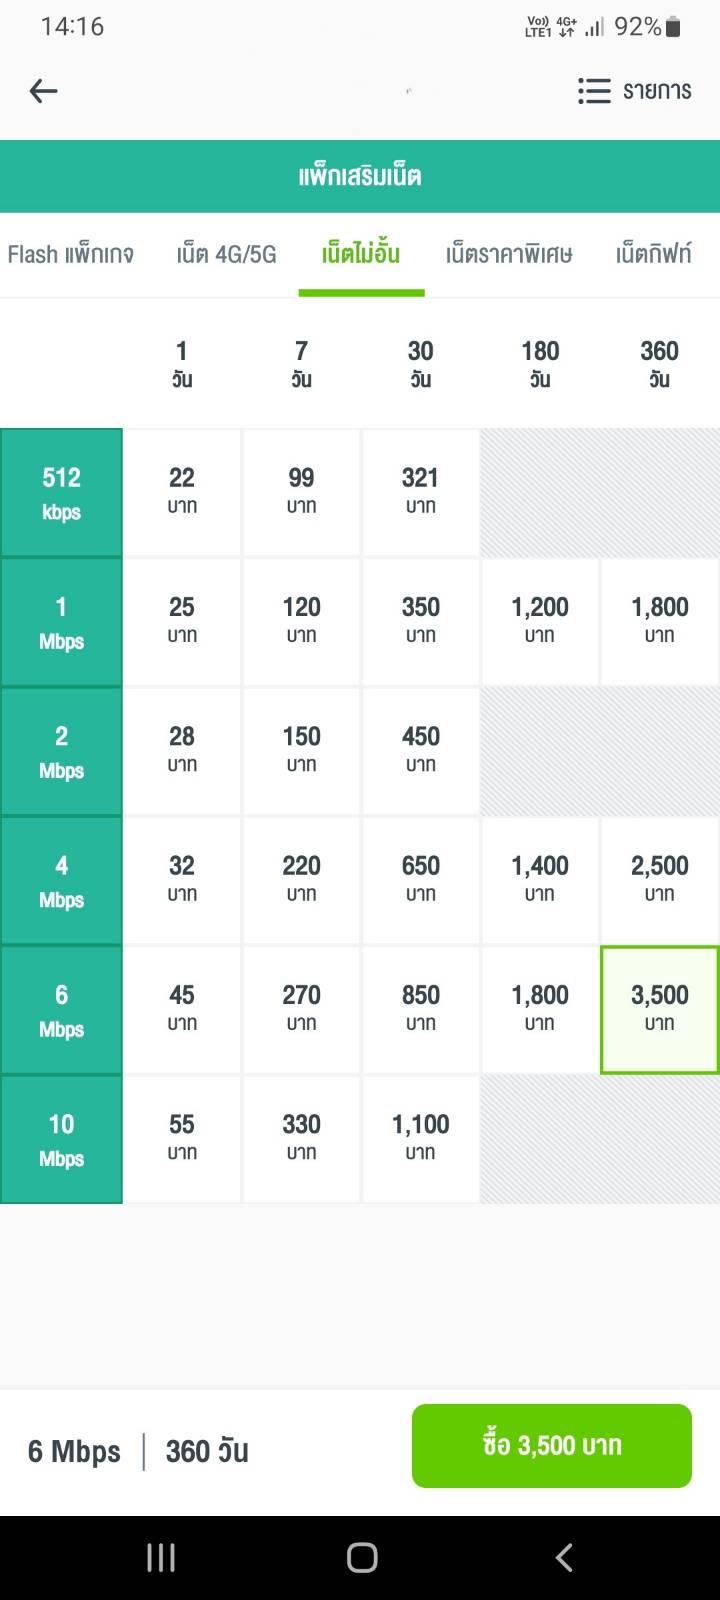Select 10 Mbps 30-day 1,100 baht package
Screen dimensions: 720x1600
[421, 1138]
